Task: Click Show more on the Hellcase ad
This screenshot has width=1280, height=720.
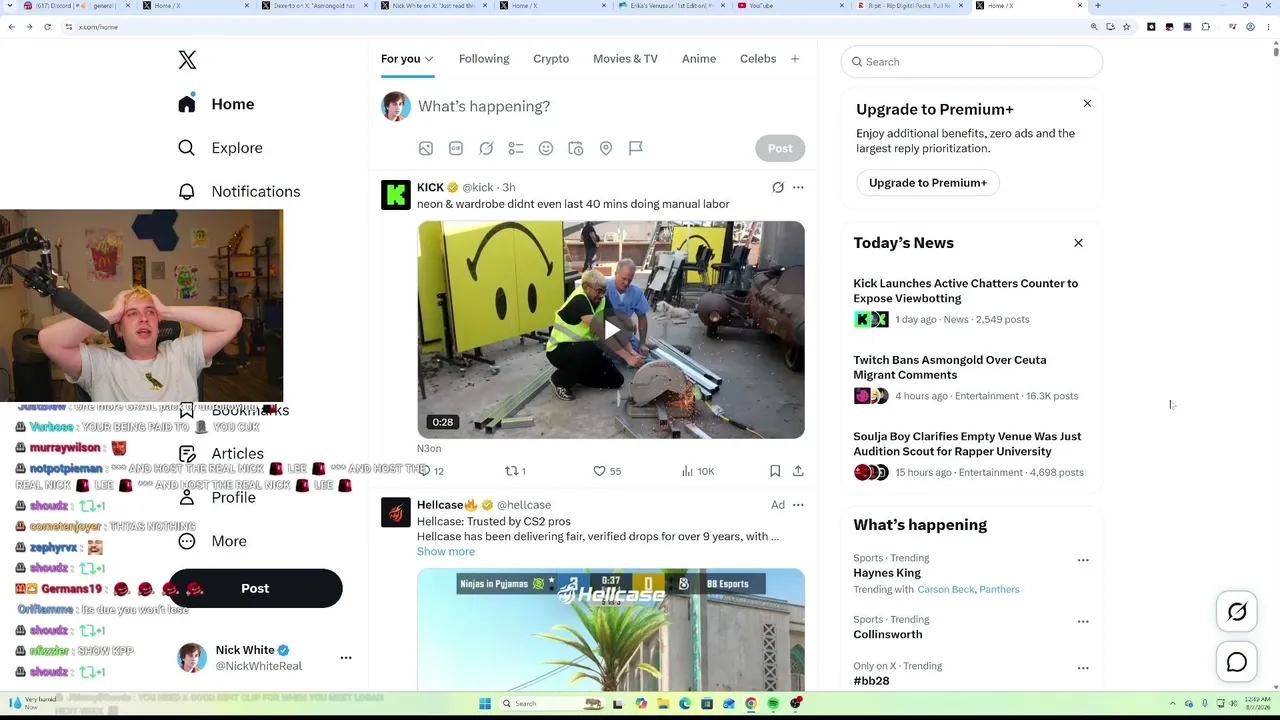Action: pyautogui.click(x=446, y=552)
